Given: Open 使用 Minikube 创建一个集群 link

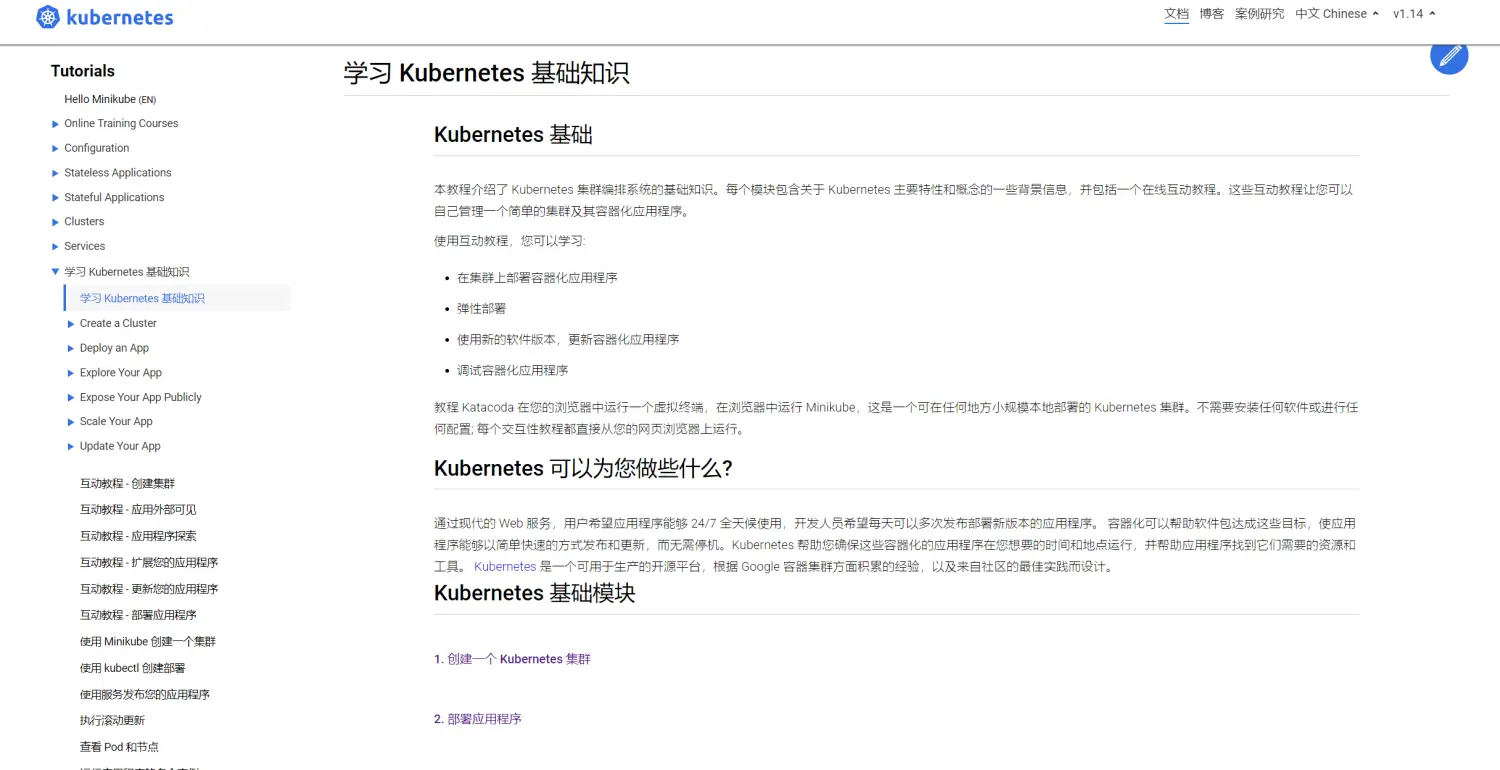Looking at the screenshot, I should [x=148, y=642].
